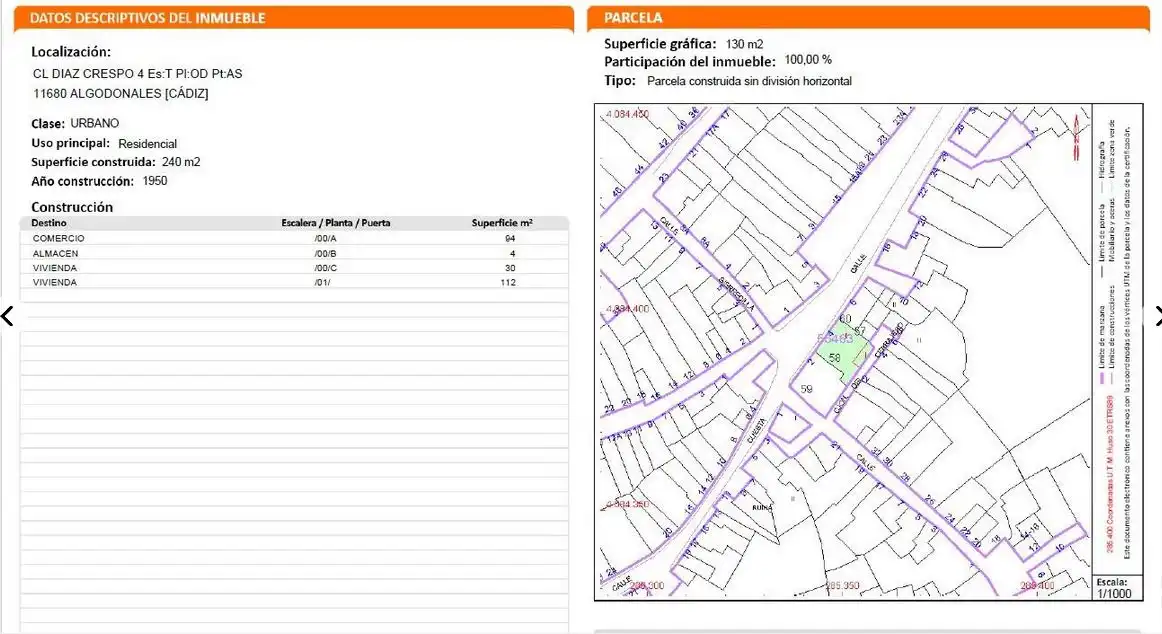Click the 'Uso principal:' label

(x=70, y=143)
